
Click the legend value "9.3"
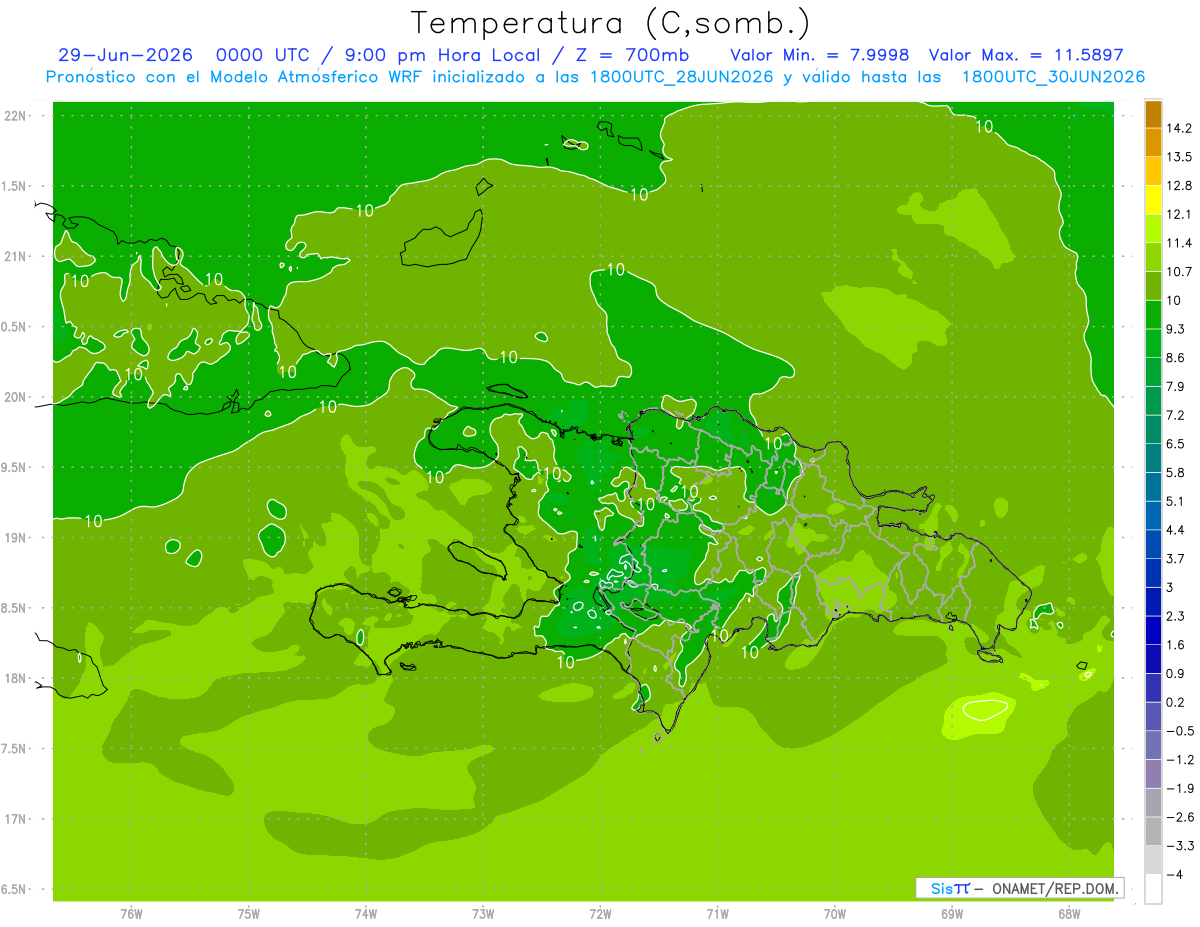[1175, 329]
